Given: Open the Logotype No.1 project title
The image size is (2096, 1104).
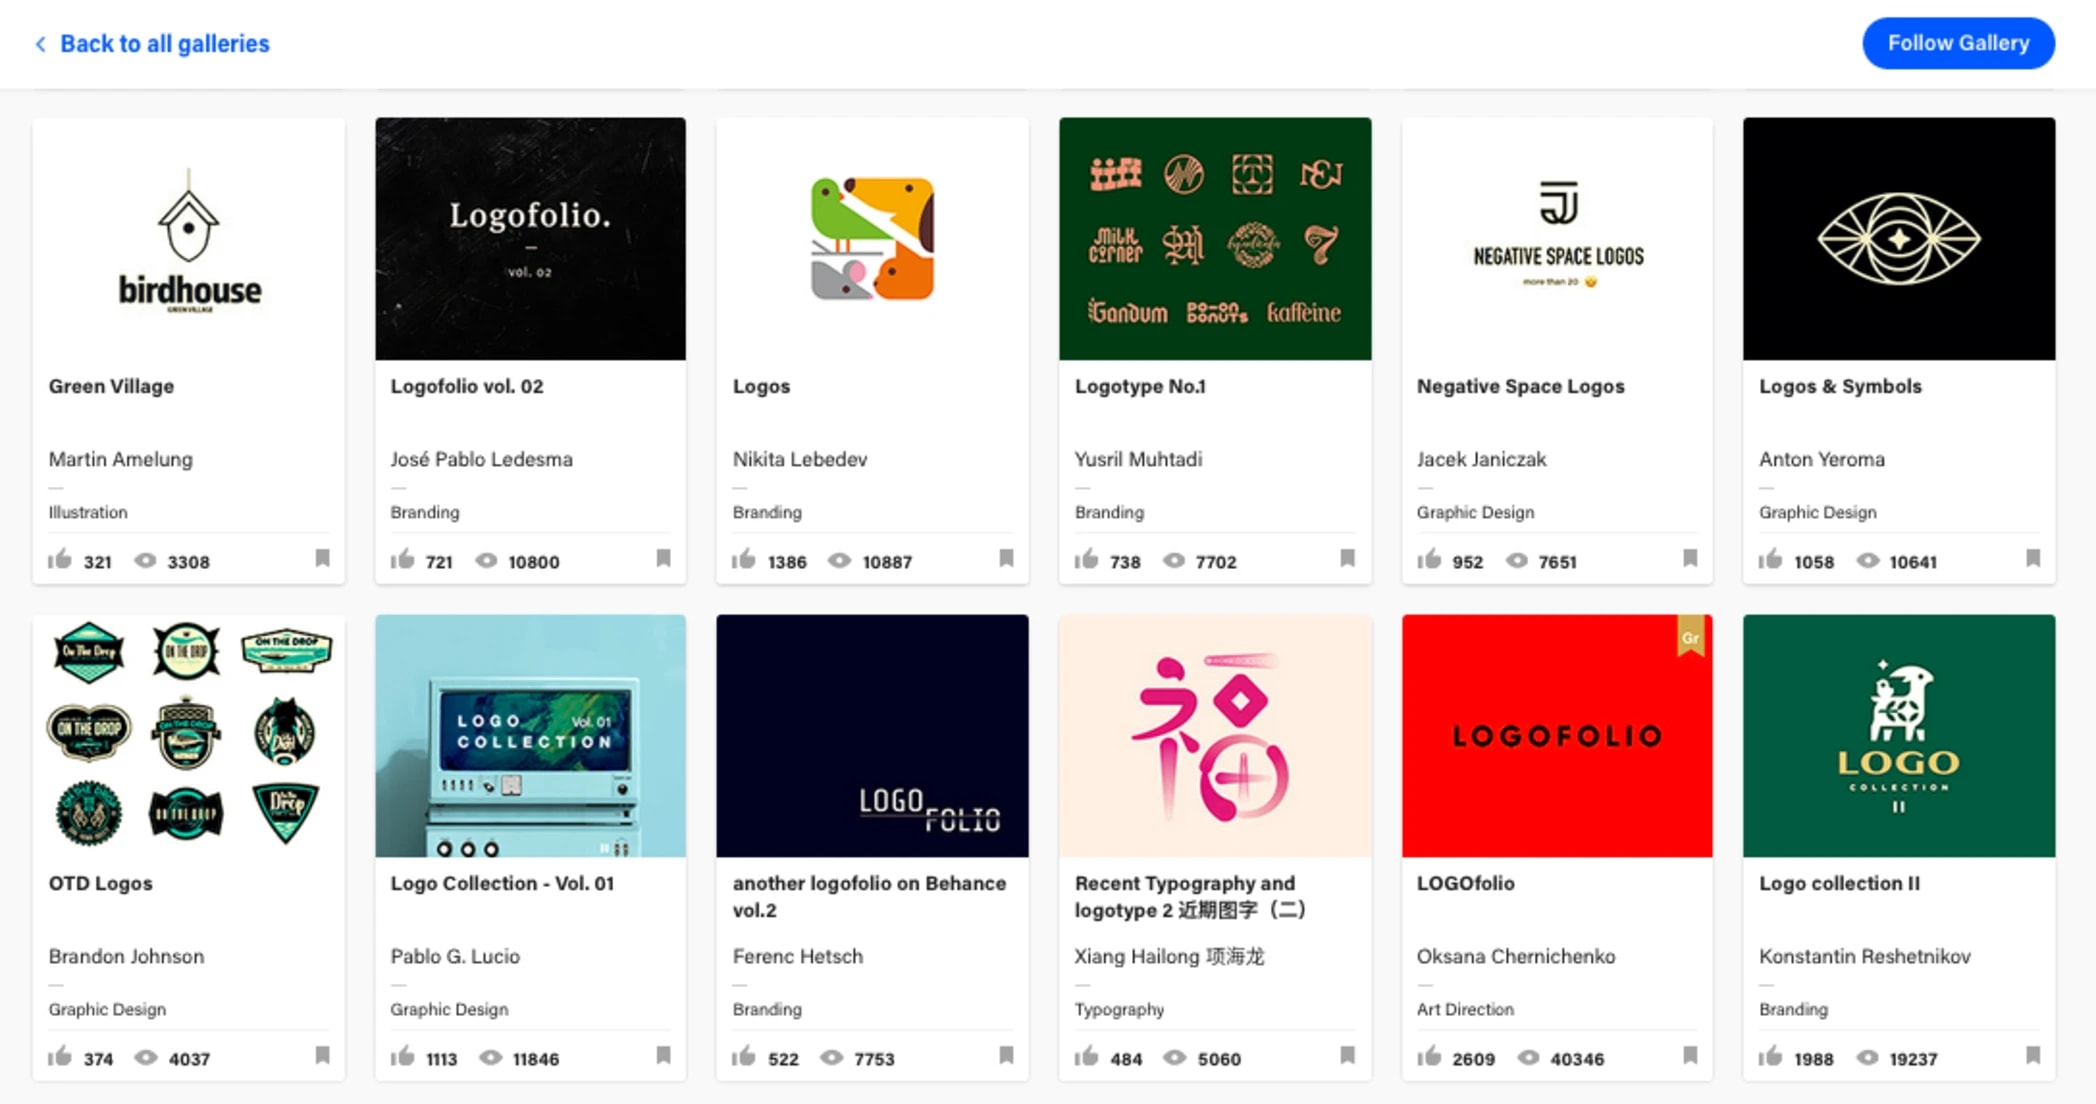Looking at the screenshot, I should click(1139, 386).
